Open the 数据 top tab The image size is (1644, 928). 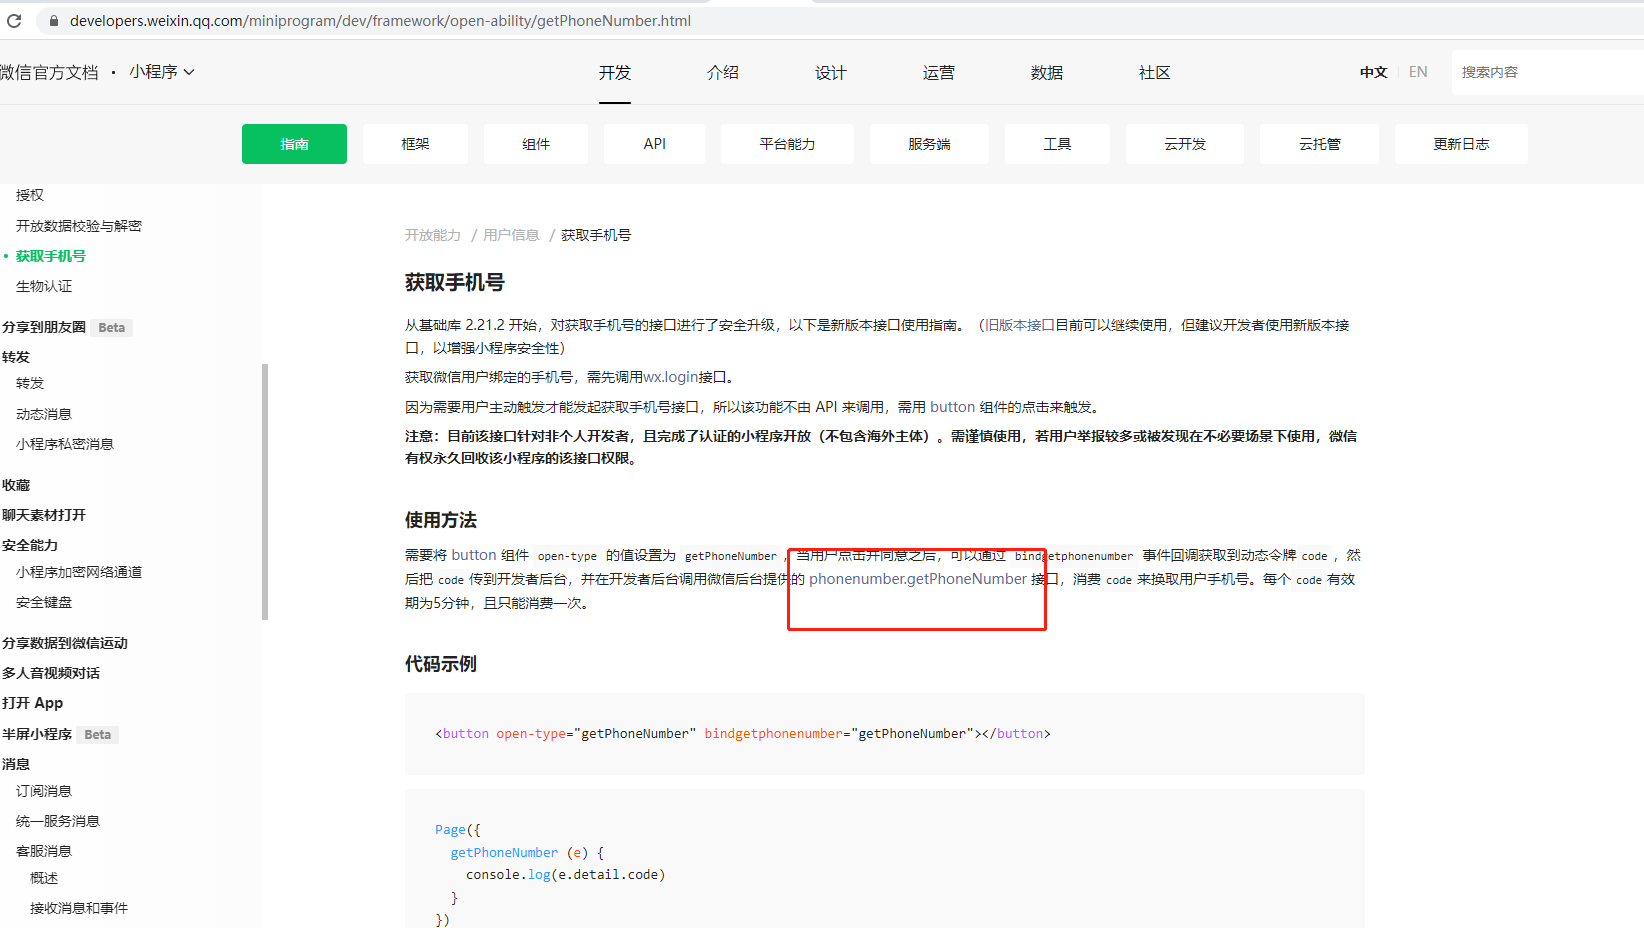1047,73
